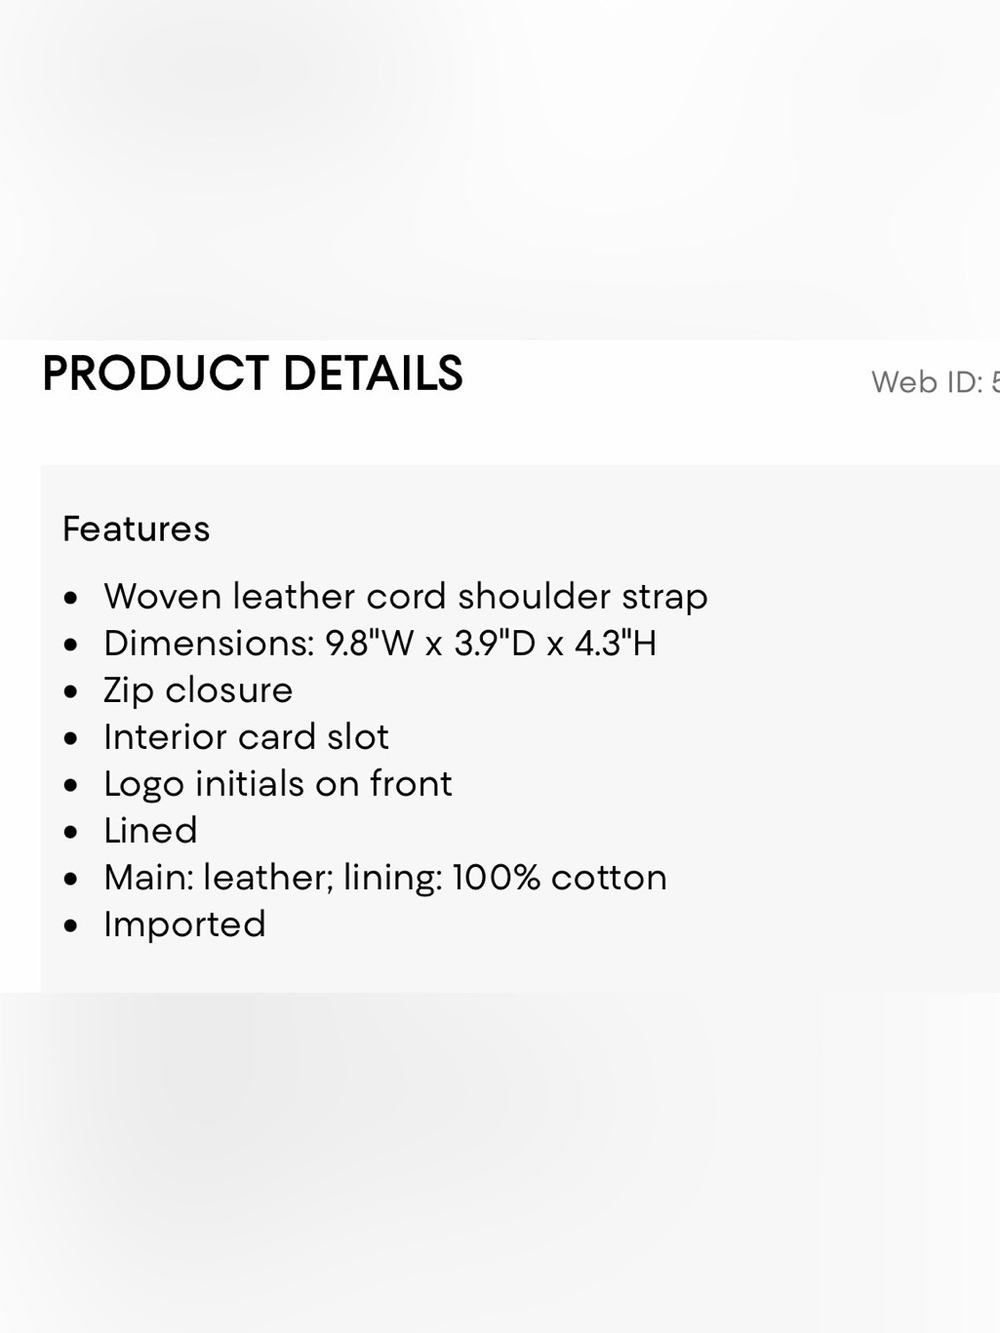The height and width of the screenshot is (1333, 1000).
Task: Select the Main leather lining cotton line
Action: pyautogui.click(x=385, y=878)
